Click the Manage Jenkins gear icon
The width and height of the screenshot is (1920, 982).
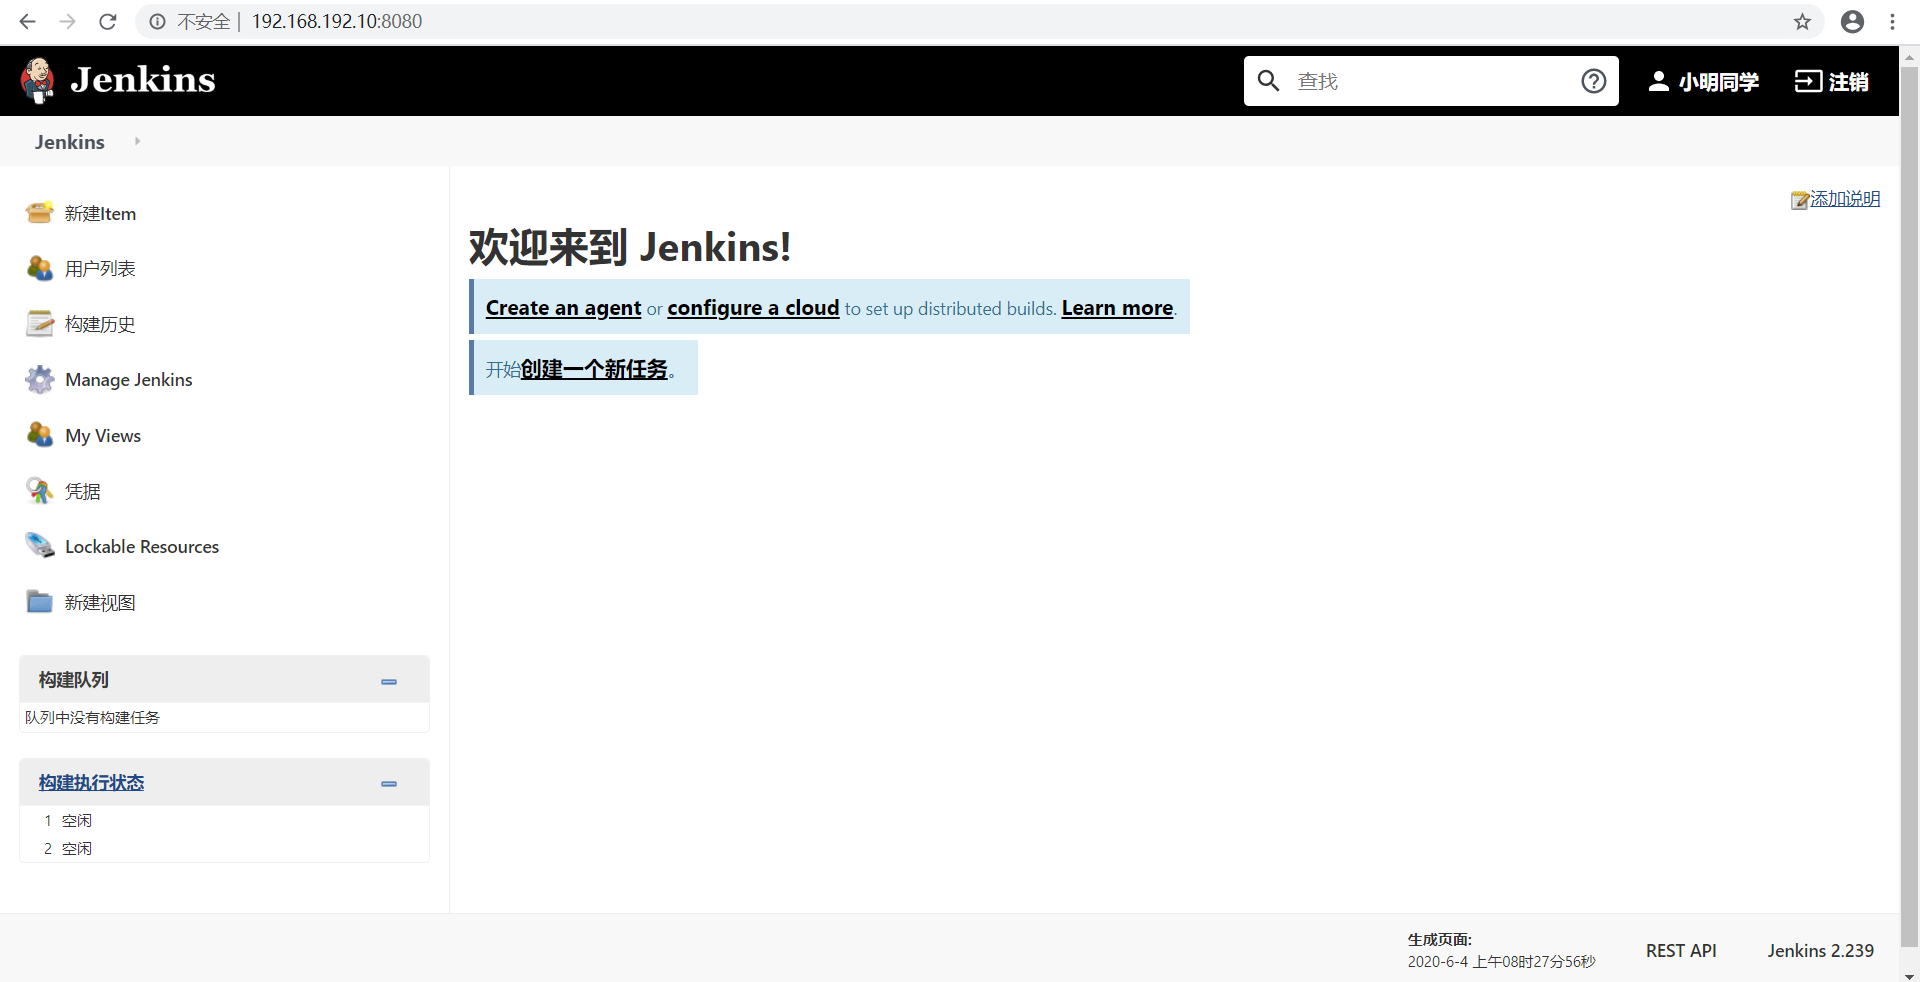[x=40, y=380]
